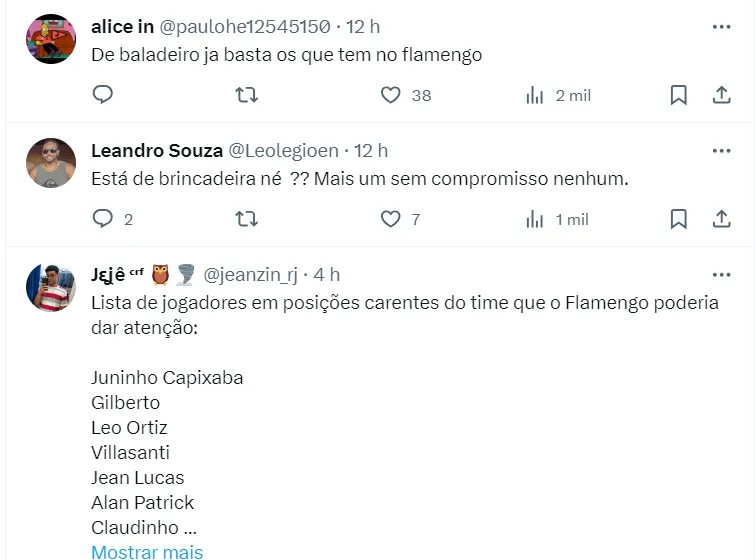Share Leandro Souza's tweet
755x560 pixels.
click(x=721, y=219)
